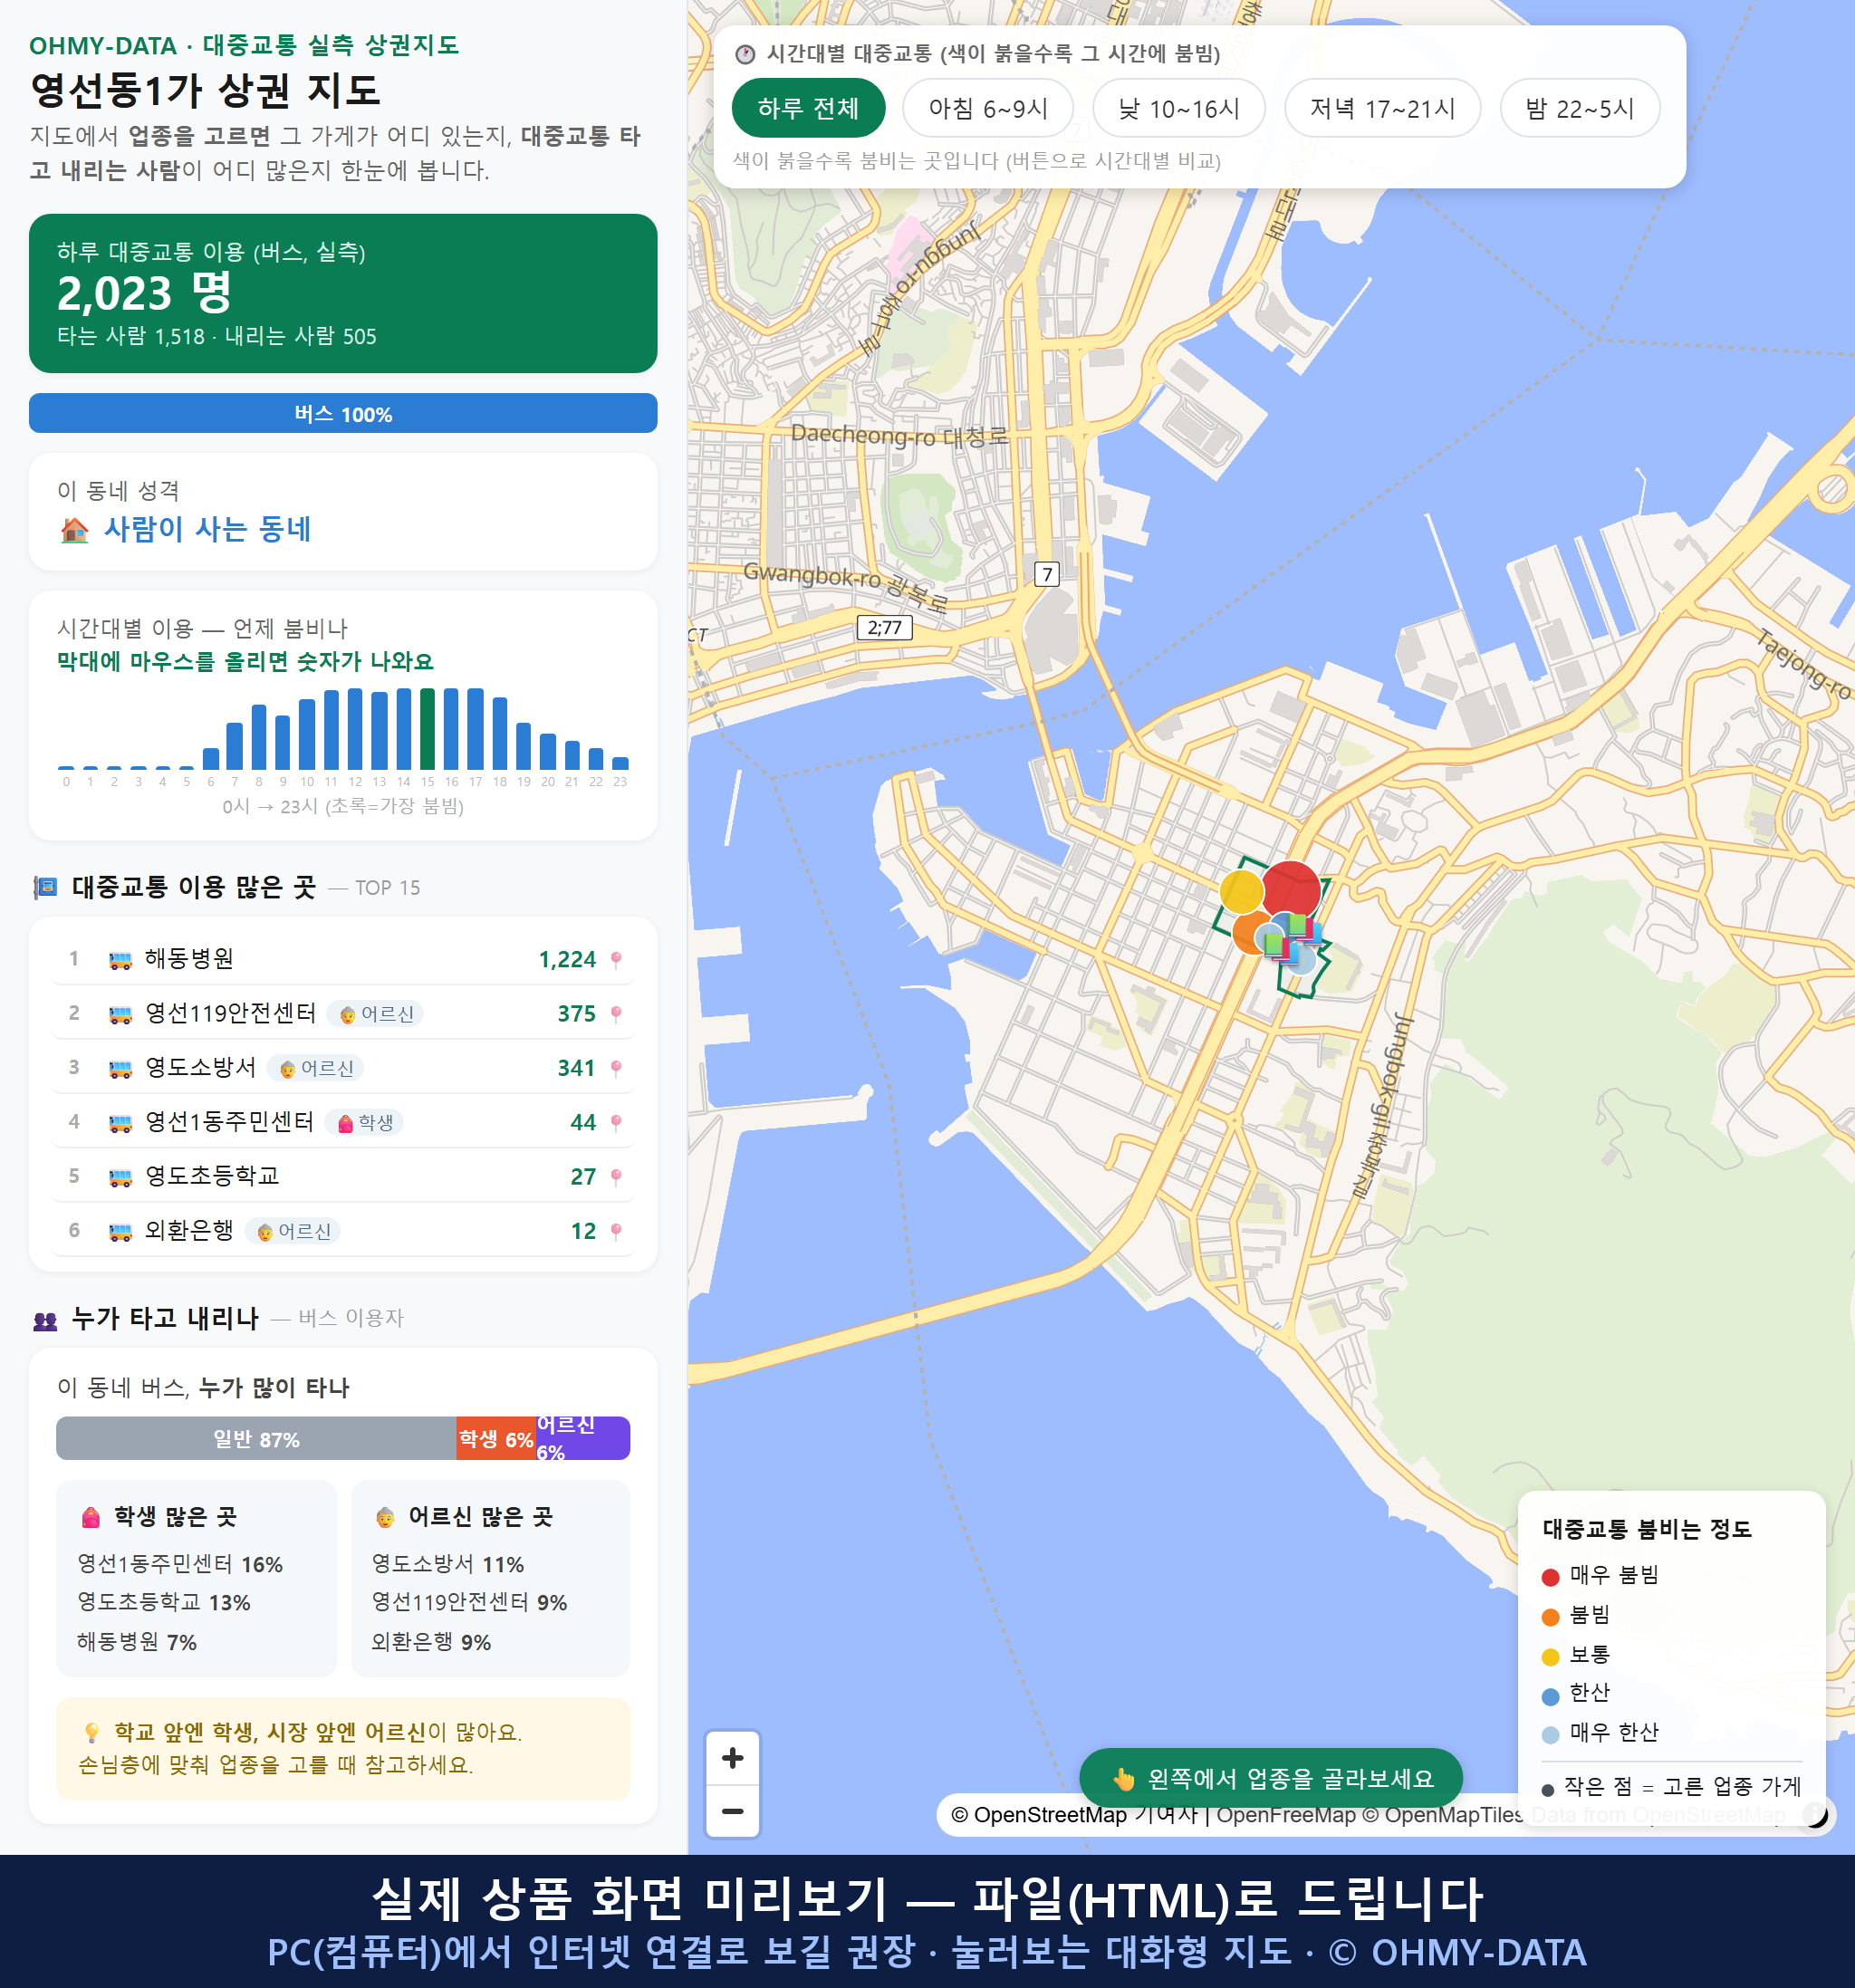Toggle the map attribution info icon

point(1816,1814)
